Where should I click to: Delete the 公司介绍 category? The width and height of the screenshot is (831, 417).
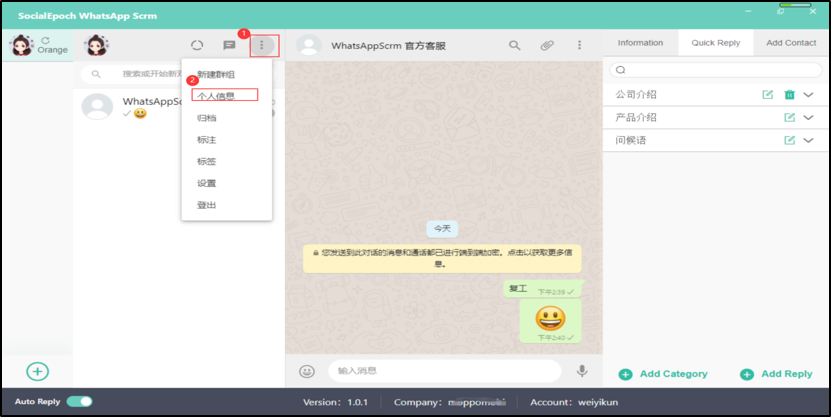pos(789,95)
